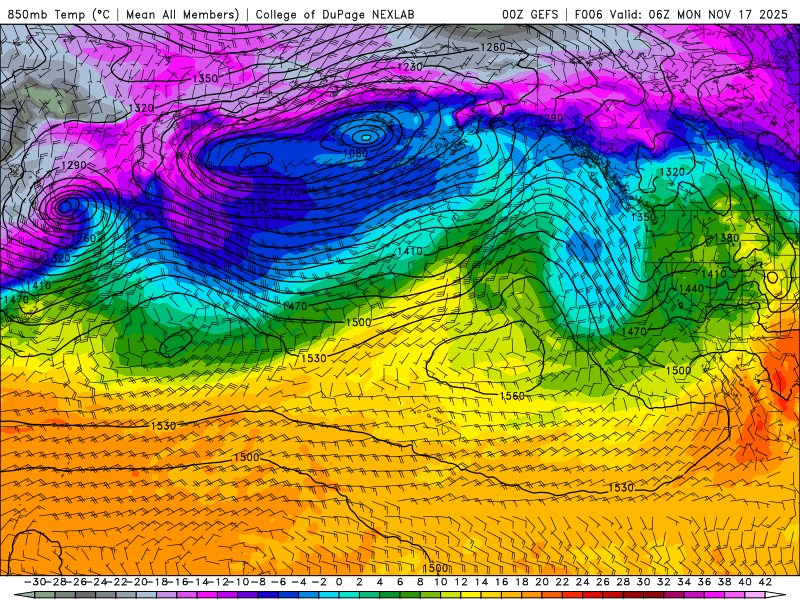This screenshot has height=600, width=800.
Task: Click the positive 6 color scale label
Action: [400, 582]
